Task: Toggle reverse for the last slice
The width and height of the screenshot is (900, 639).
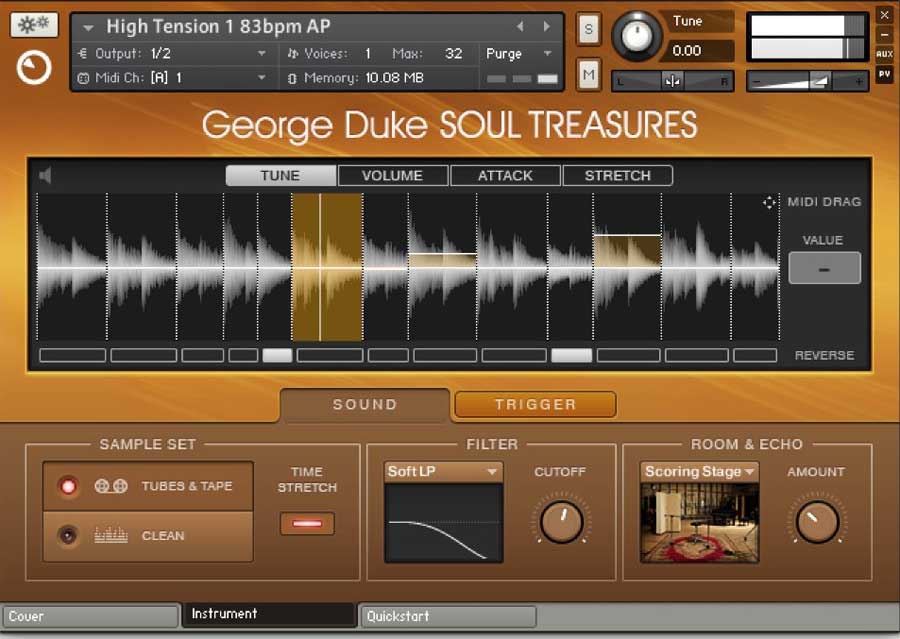Action: [755, 355]
